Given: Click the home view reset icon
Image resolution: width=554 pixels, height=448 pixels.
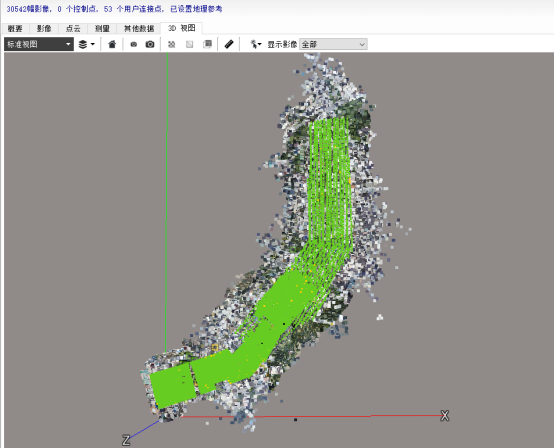Looking at the screenshot, I should [112, 44].
